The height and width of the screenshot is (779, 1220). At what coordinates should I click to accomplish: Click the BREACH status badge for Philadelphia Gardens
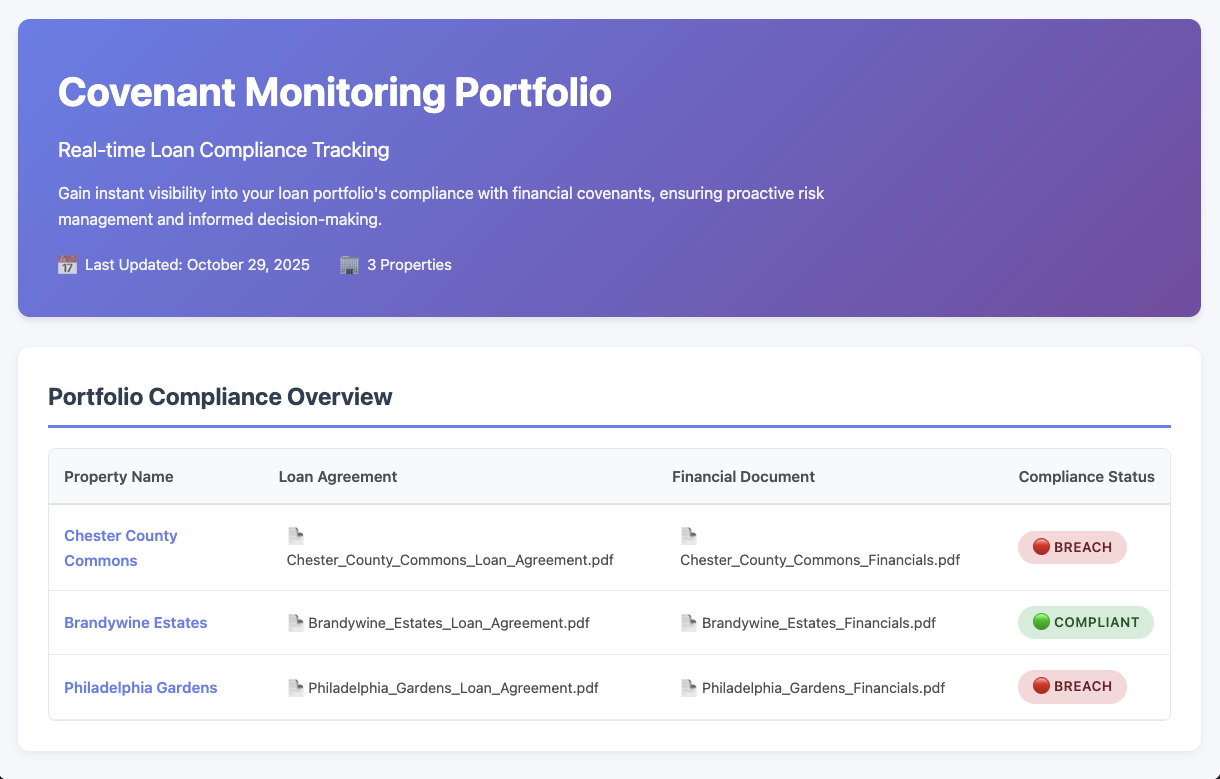point(1072,687)
